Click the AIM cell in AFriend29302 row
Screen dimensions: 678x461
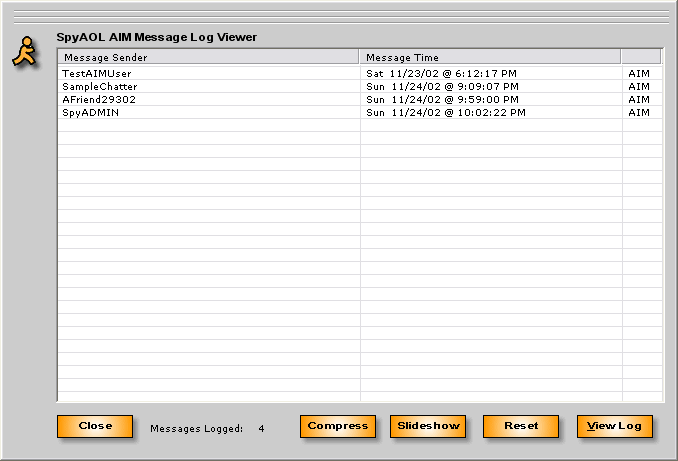[x=639, y=99]
